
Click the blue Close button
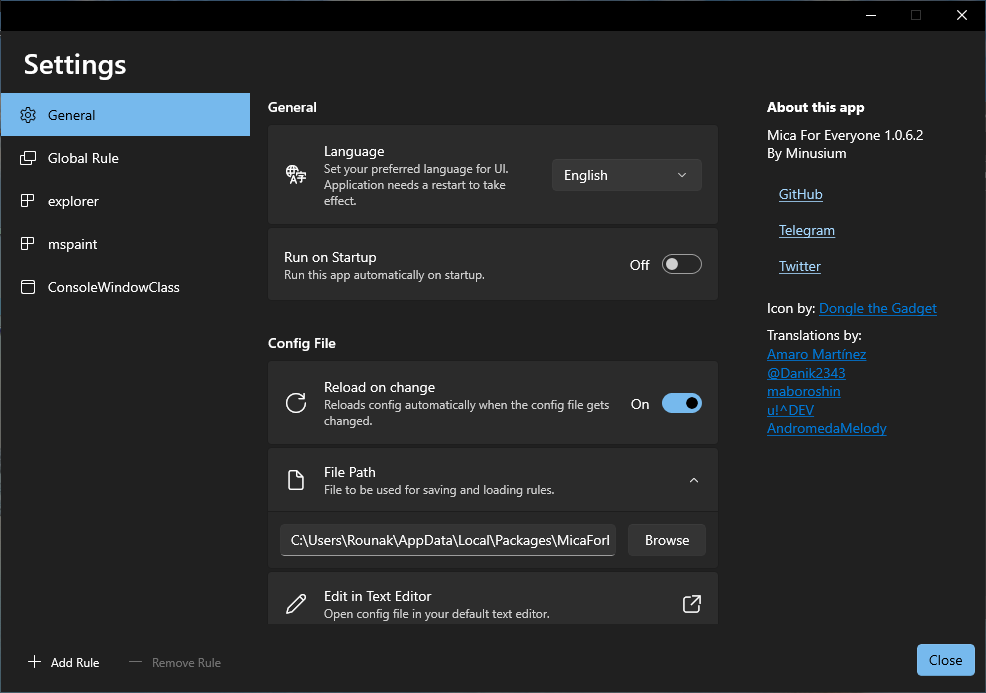click(x=945, y=660)
